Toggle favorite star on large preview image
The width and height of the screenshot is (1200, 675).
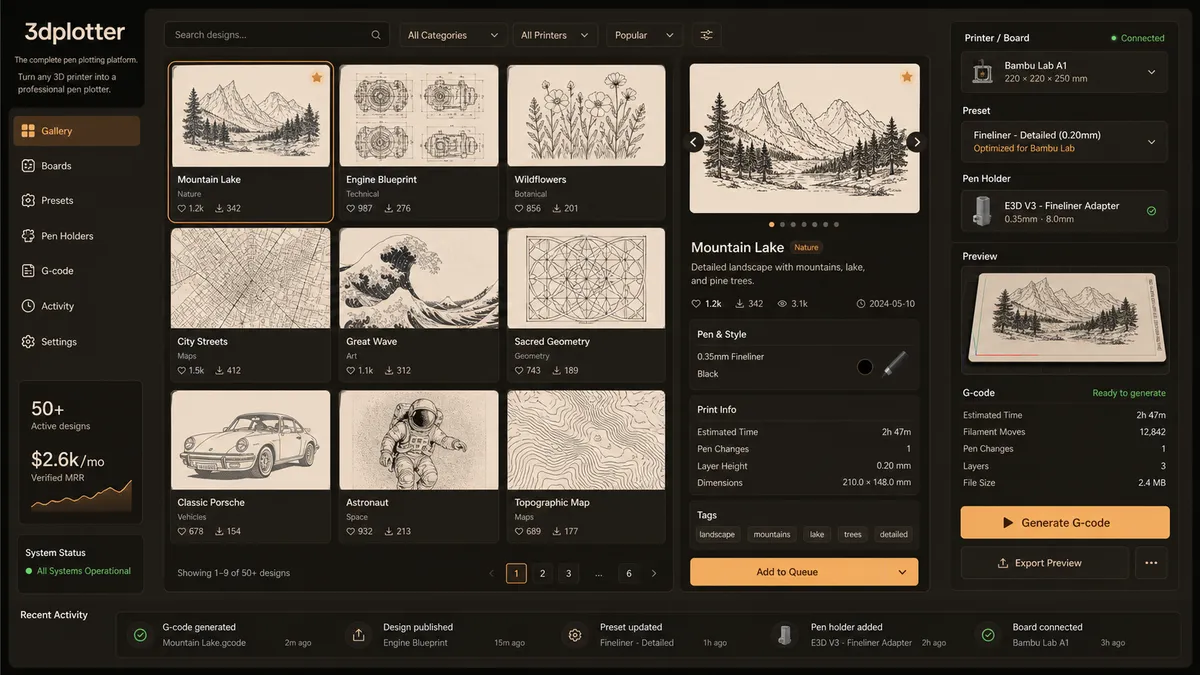click(907, 77)
